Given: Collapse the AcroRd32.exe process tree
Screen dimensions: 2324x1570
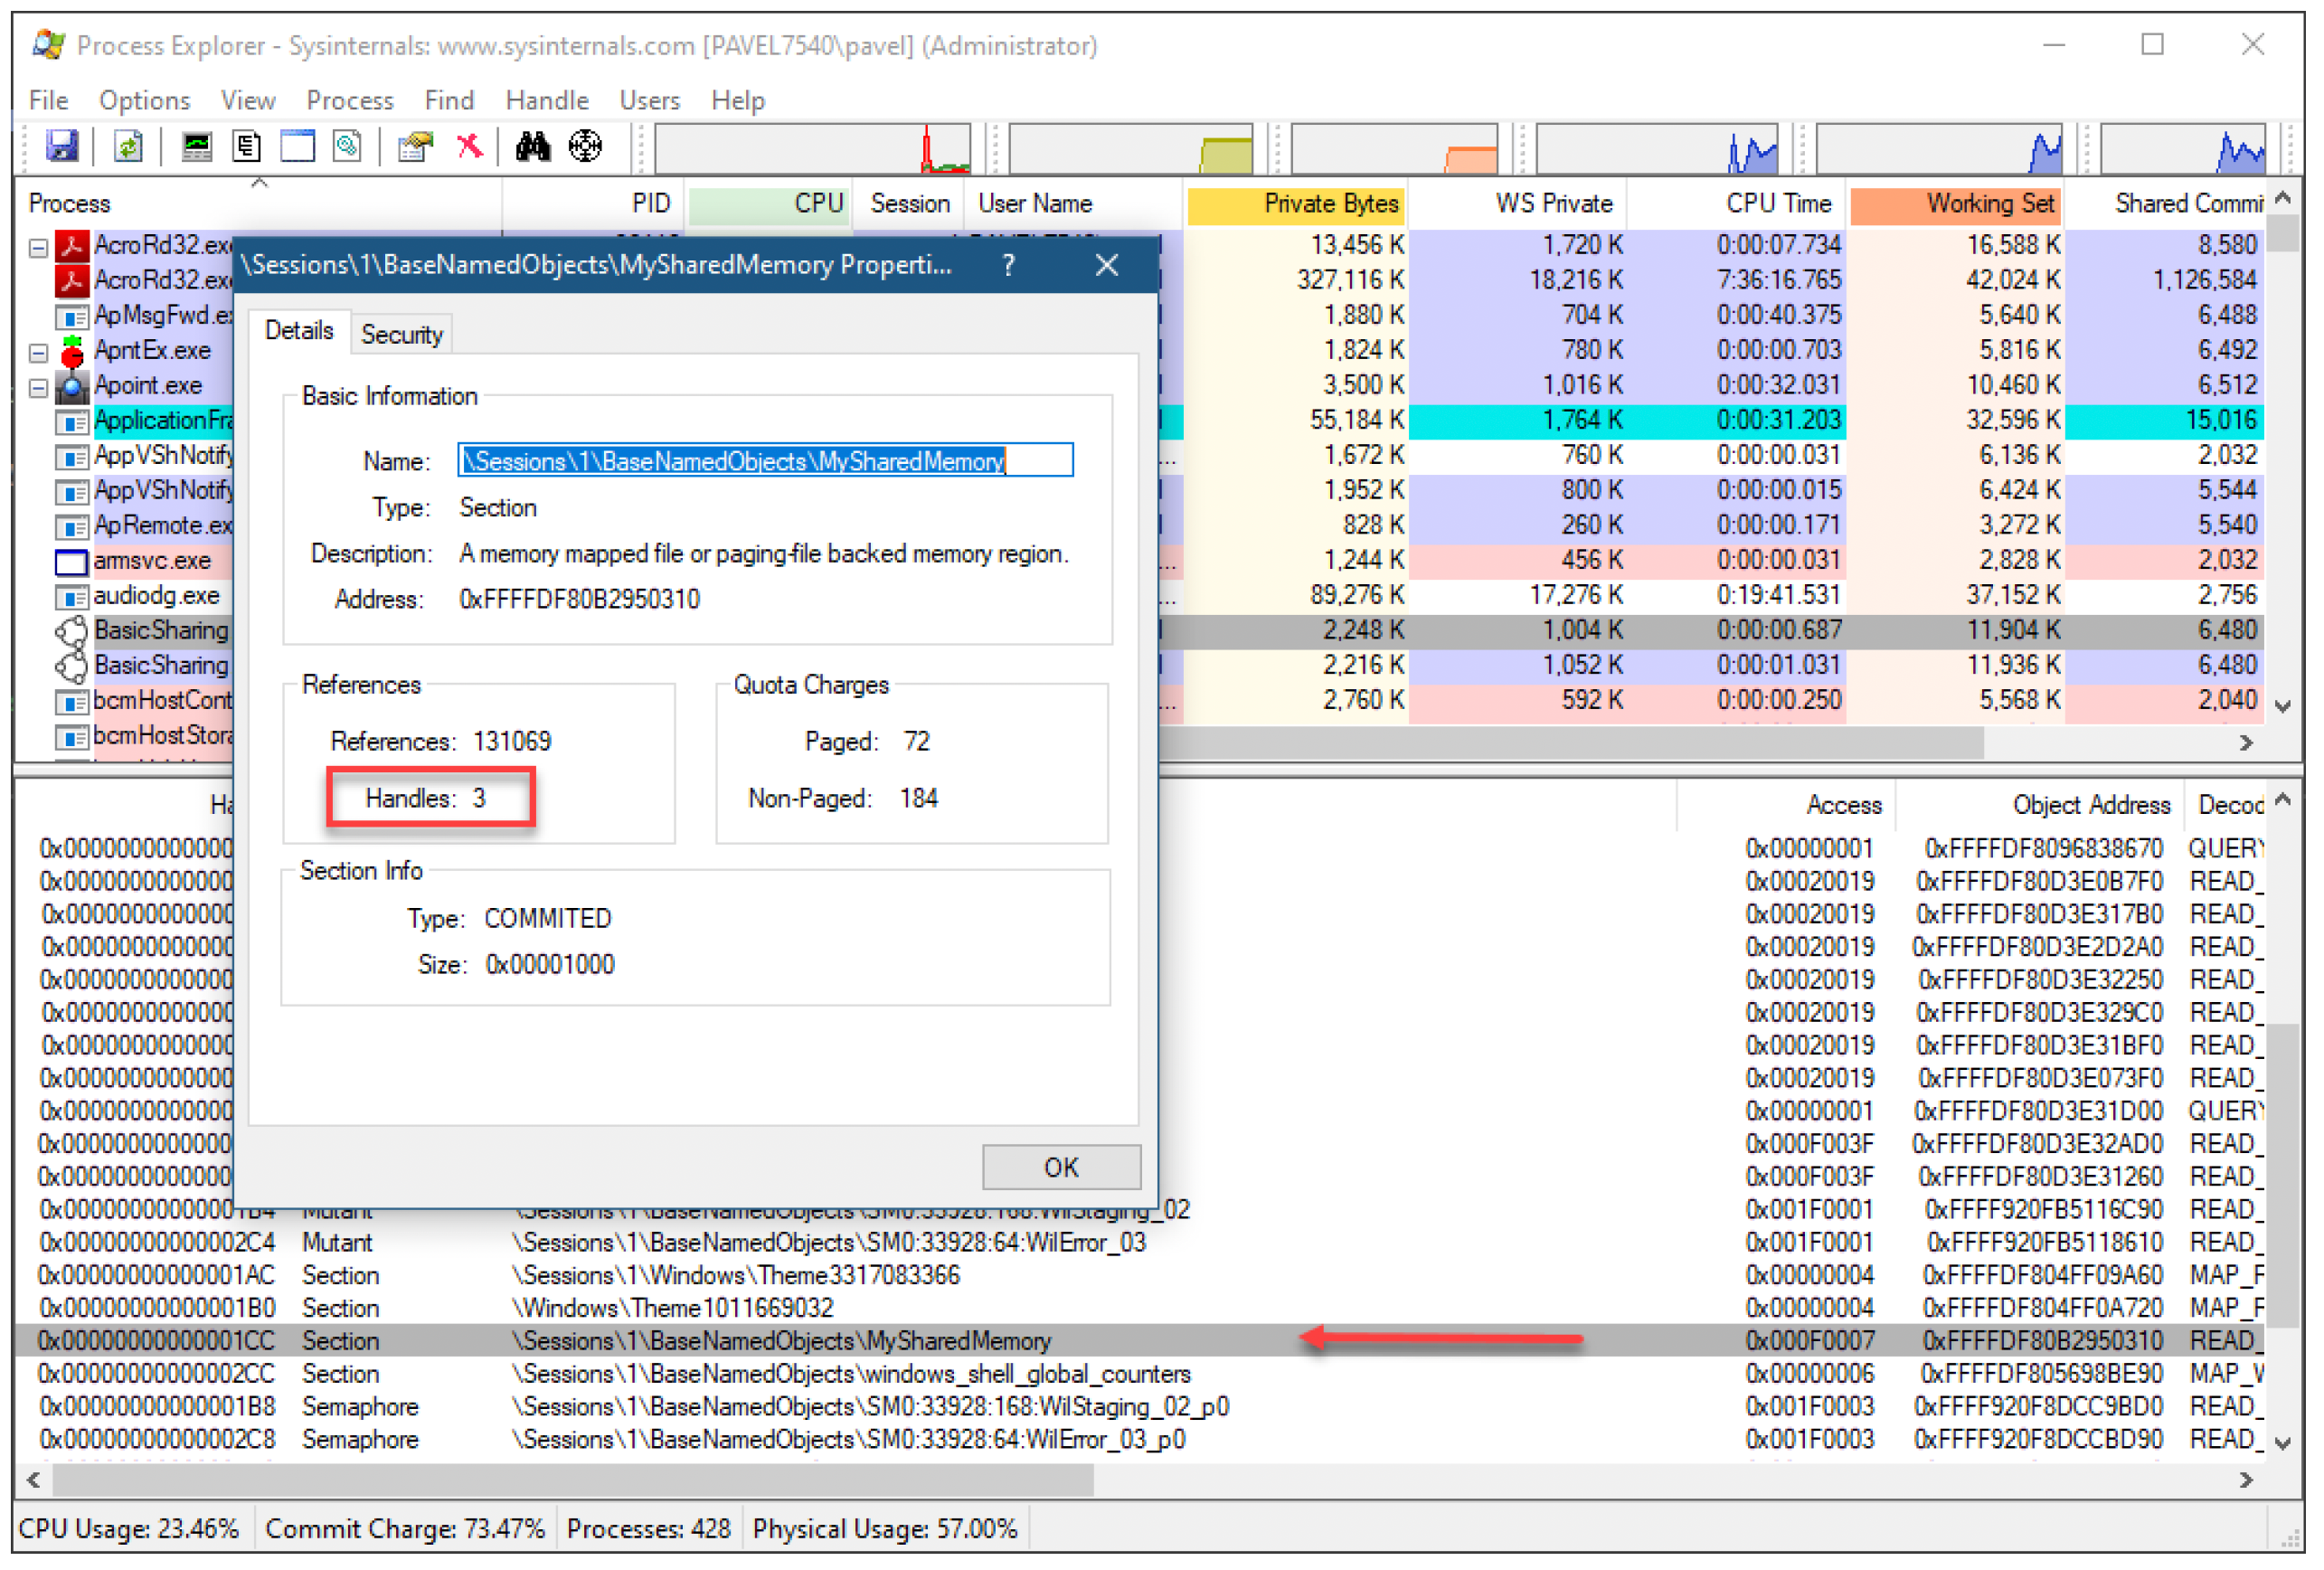Looking at the screenshot, I should pos(38,247).
